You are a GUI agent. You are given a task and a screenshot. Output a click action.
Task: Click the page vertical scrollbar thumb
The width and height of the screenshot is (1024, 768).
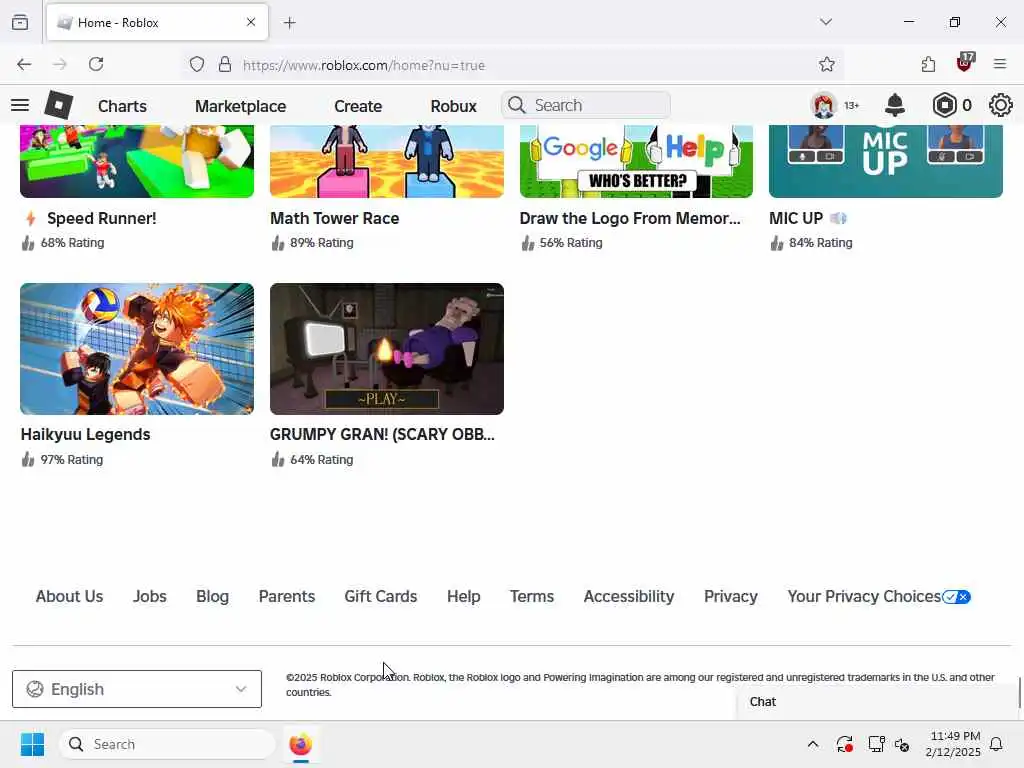pyautogui.click(x=1019, y=694)
